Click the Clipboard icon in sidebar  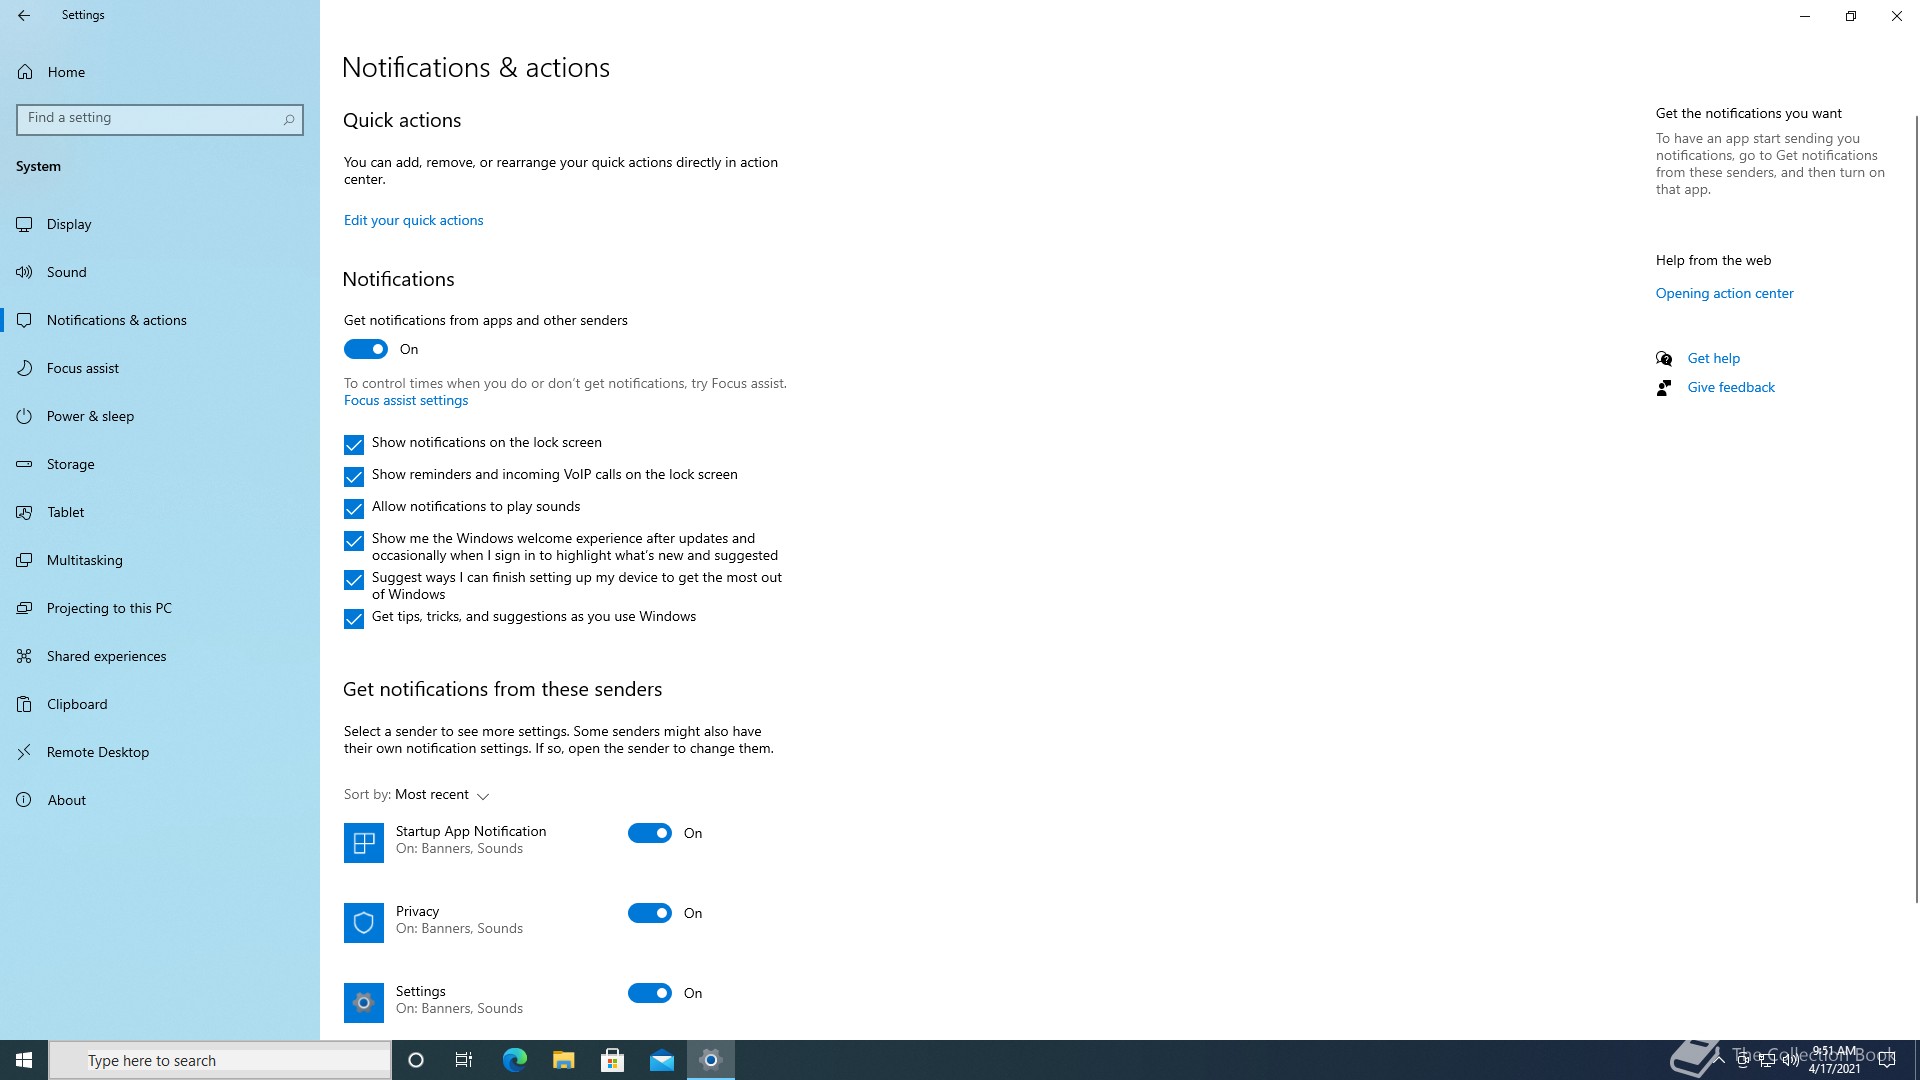[25, 704]
